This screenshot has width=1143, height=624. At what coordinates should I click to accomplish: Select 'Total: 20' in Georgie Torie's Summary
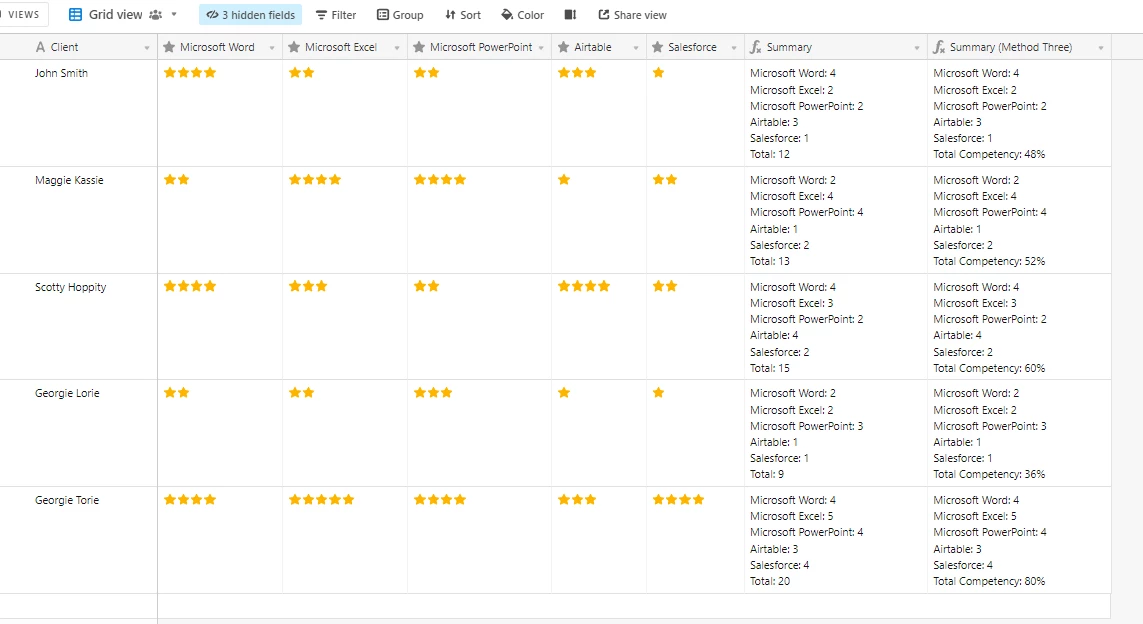(x=770, y=581)
